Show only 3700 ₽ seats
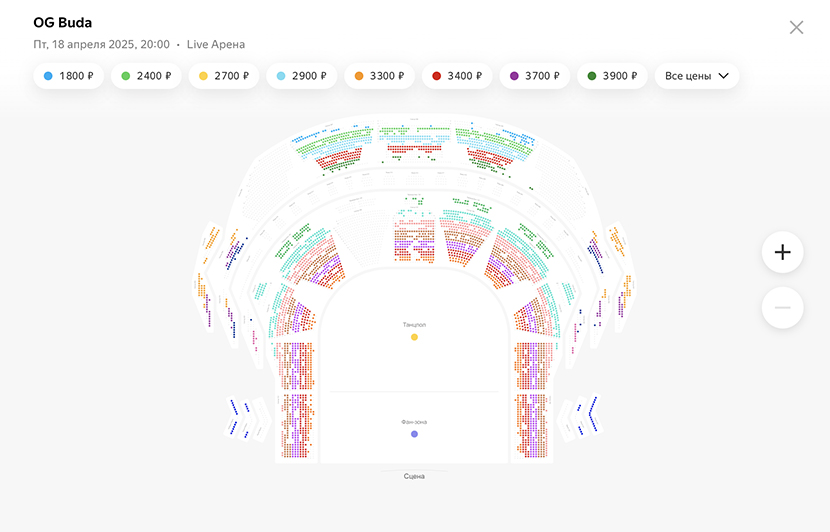 pyautogui.click(x=535, y=76)
